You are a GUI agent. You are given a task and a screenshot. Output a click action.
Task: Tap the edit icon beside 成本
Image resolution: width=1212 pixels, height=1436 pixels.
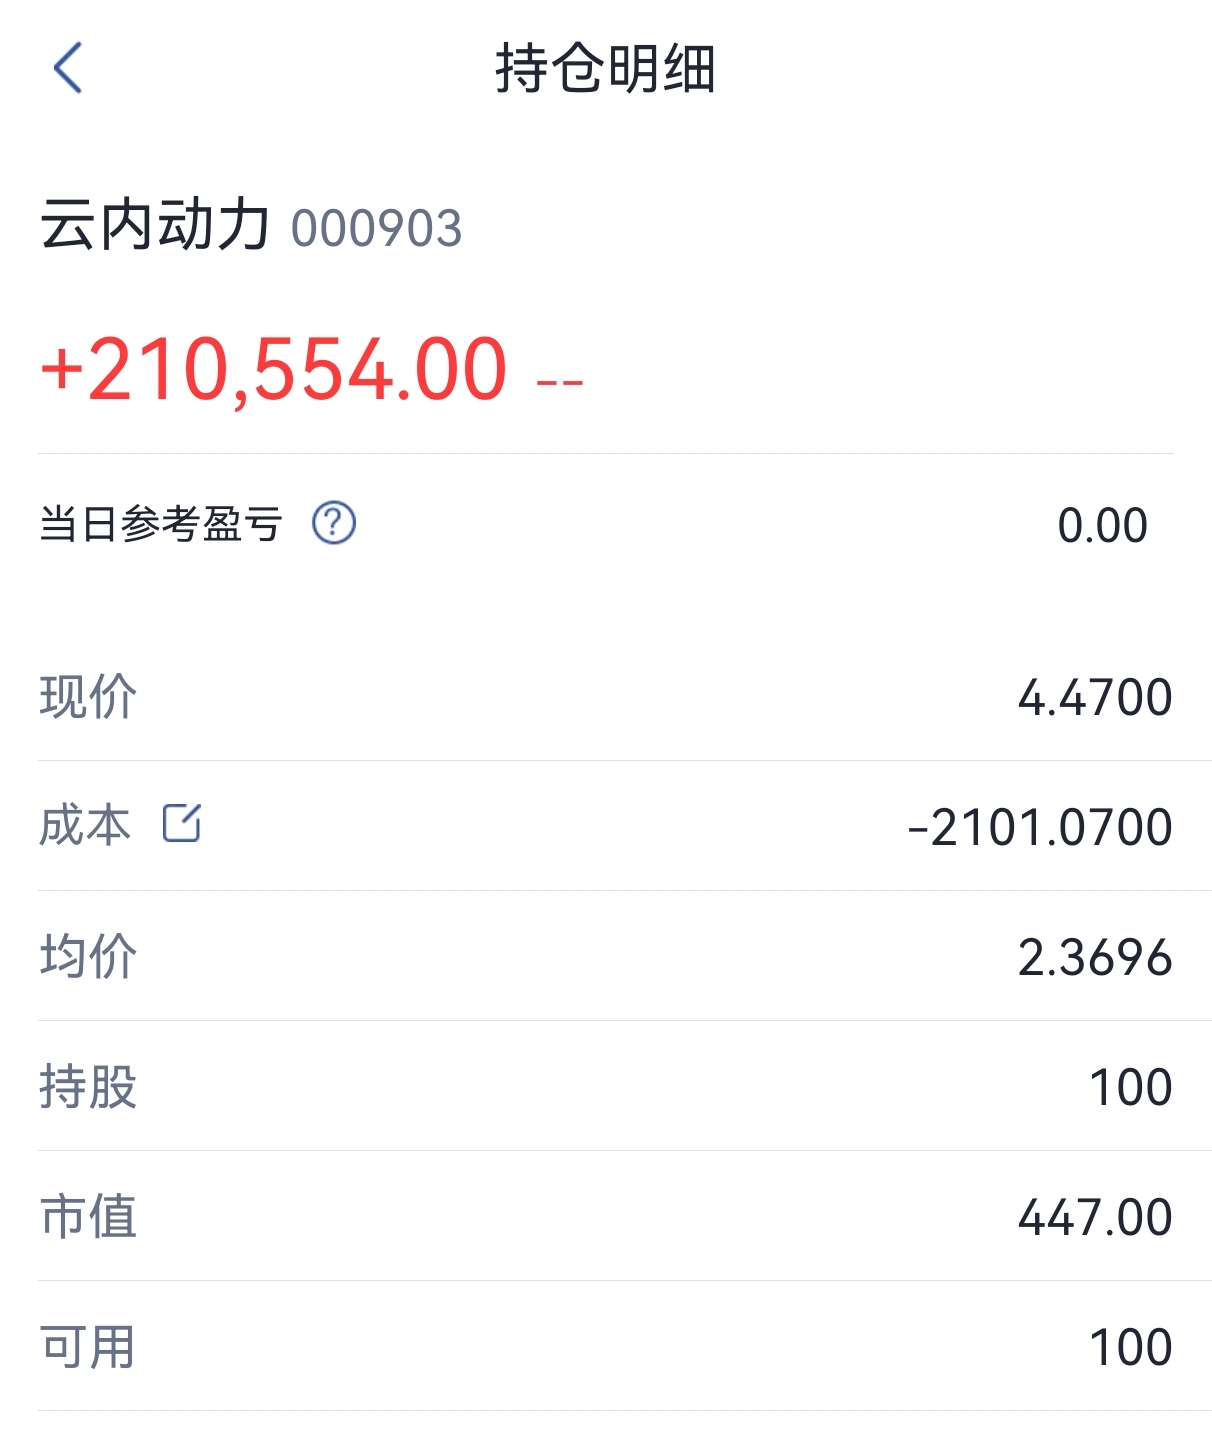tap(182, 823)
